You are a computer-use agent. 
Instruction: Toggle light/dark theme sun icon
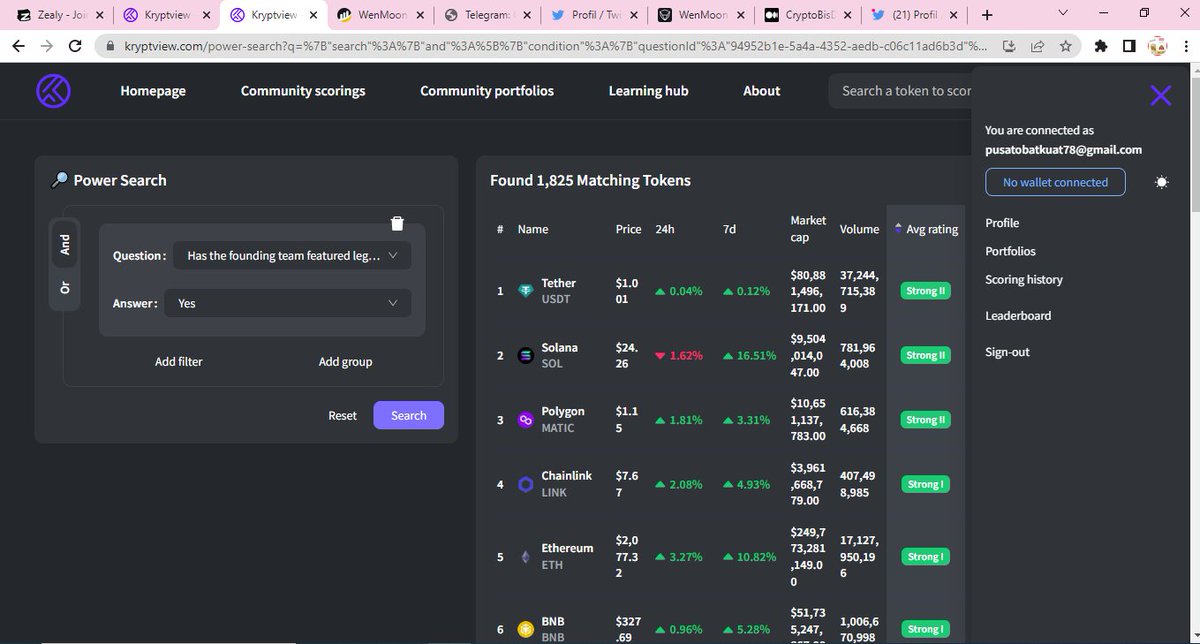click(x=1161, y=182)
